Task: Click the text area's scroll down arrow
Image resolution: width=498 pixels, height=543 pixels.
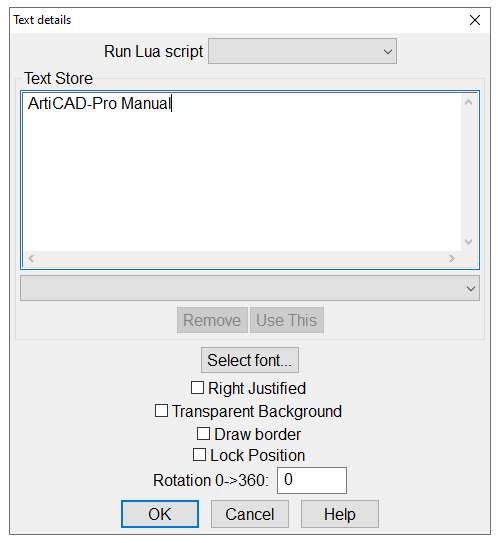Action: (x=468, y=242)
